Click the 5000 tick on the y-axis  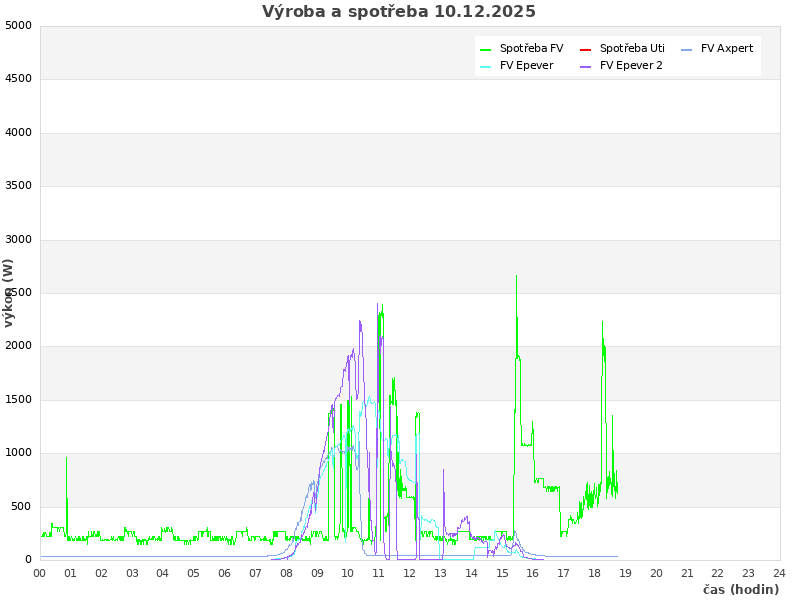tap(18, 25)
